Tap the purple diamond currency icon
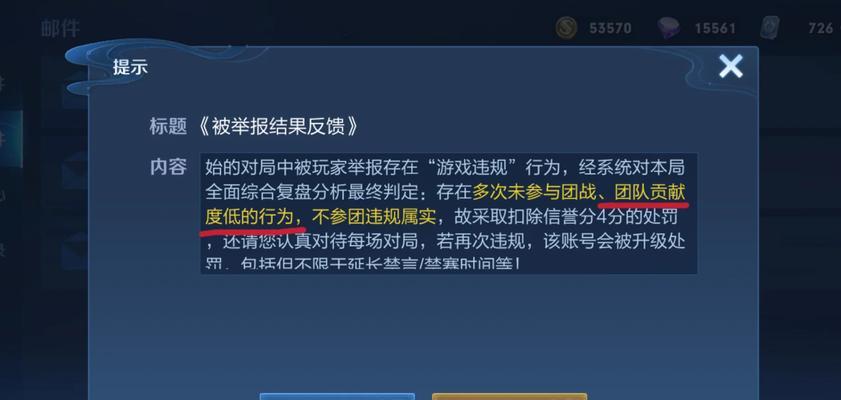Viewport: 841px width, 400px height. [x=669, y=28]
